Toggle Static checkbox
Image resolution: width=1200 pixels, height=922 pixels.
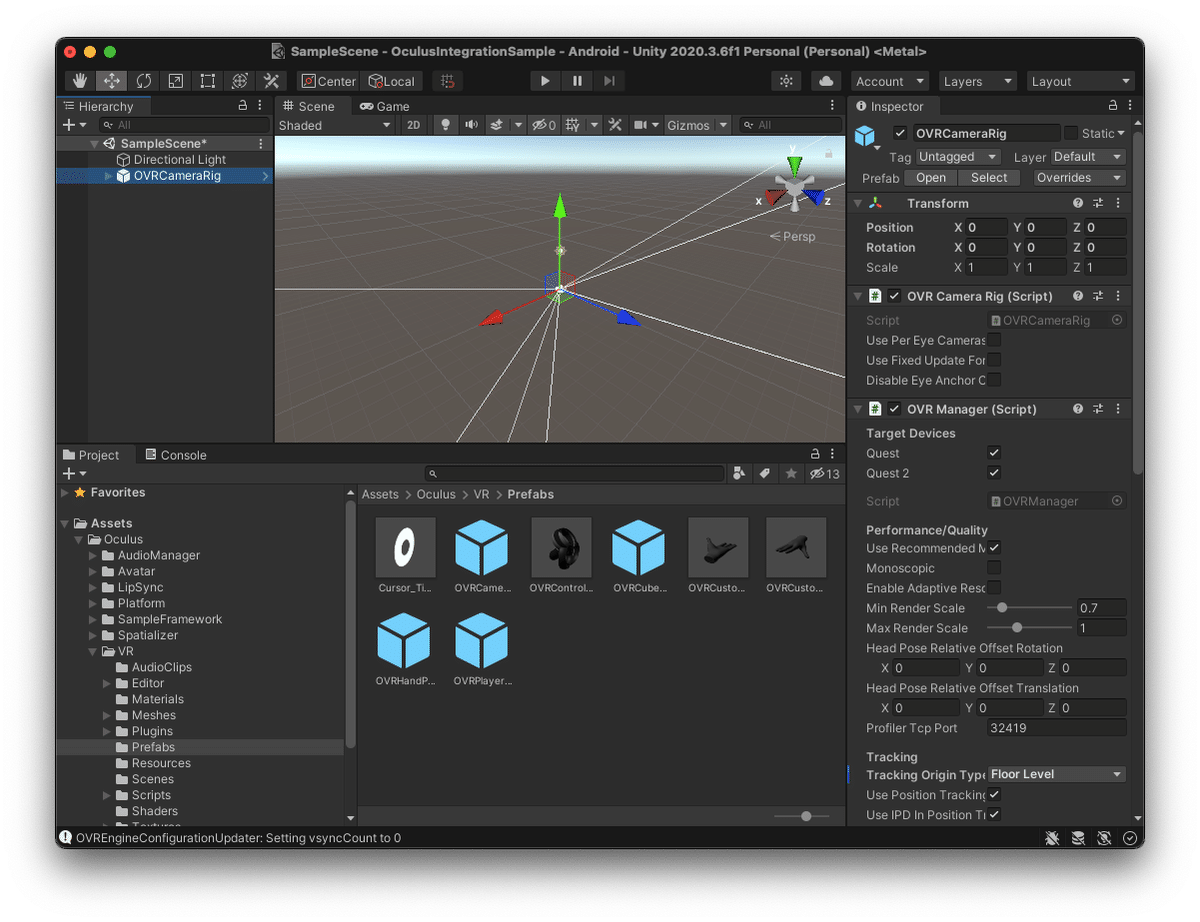coord(1071,133)
